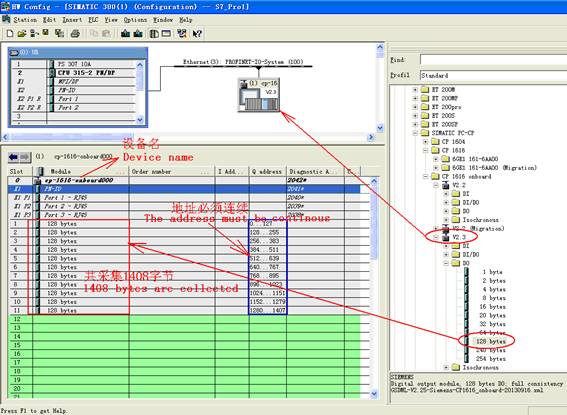Click the rack title bar icon
The width and height of the screenshot is (567, 415).
[14, 52]
